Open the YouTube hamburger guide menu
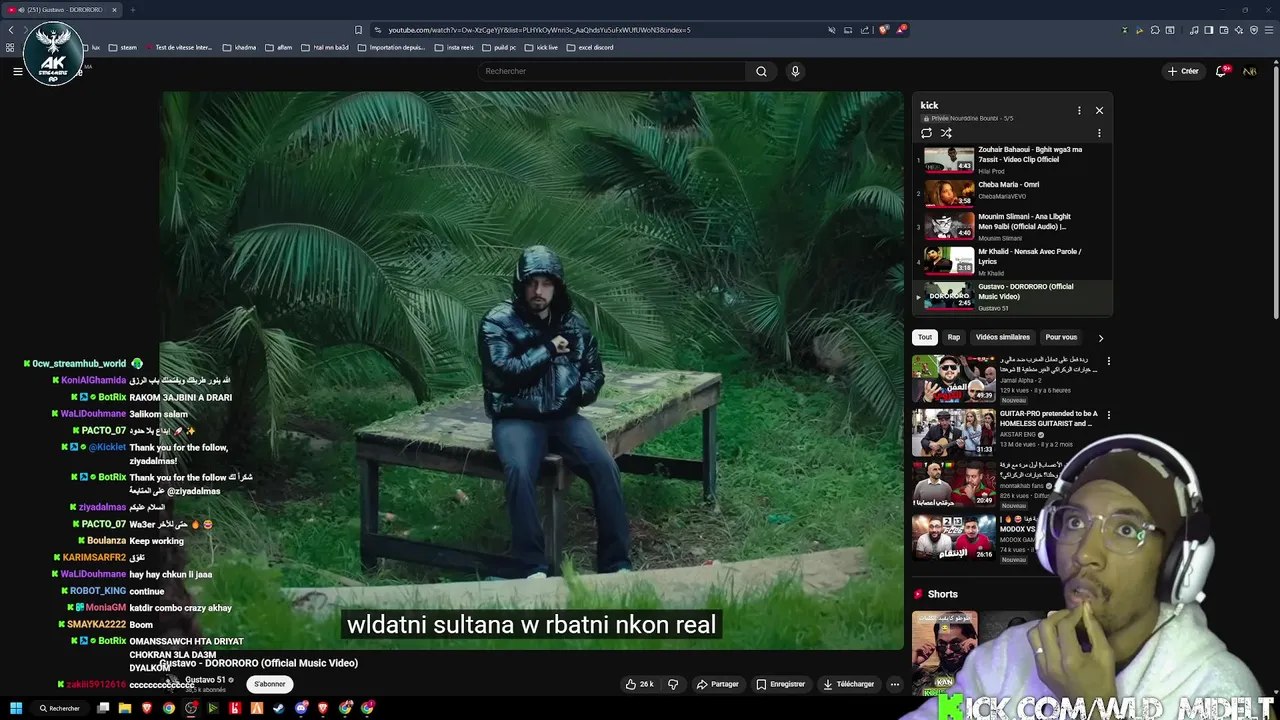 17,71
